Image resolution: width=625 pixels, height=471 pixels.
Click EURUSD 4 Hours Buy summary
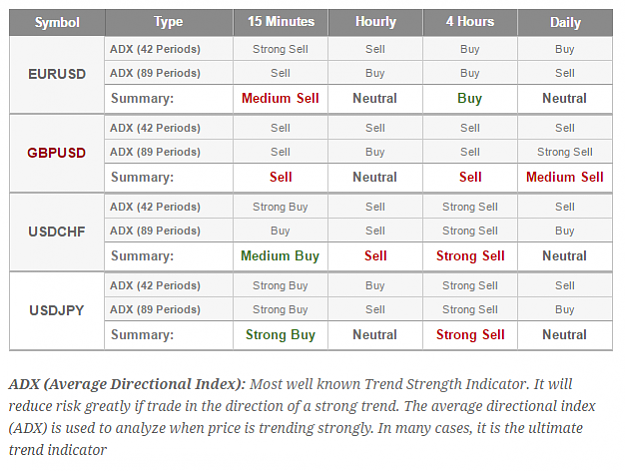tap(470, 98)
